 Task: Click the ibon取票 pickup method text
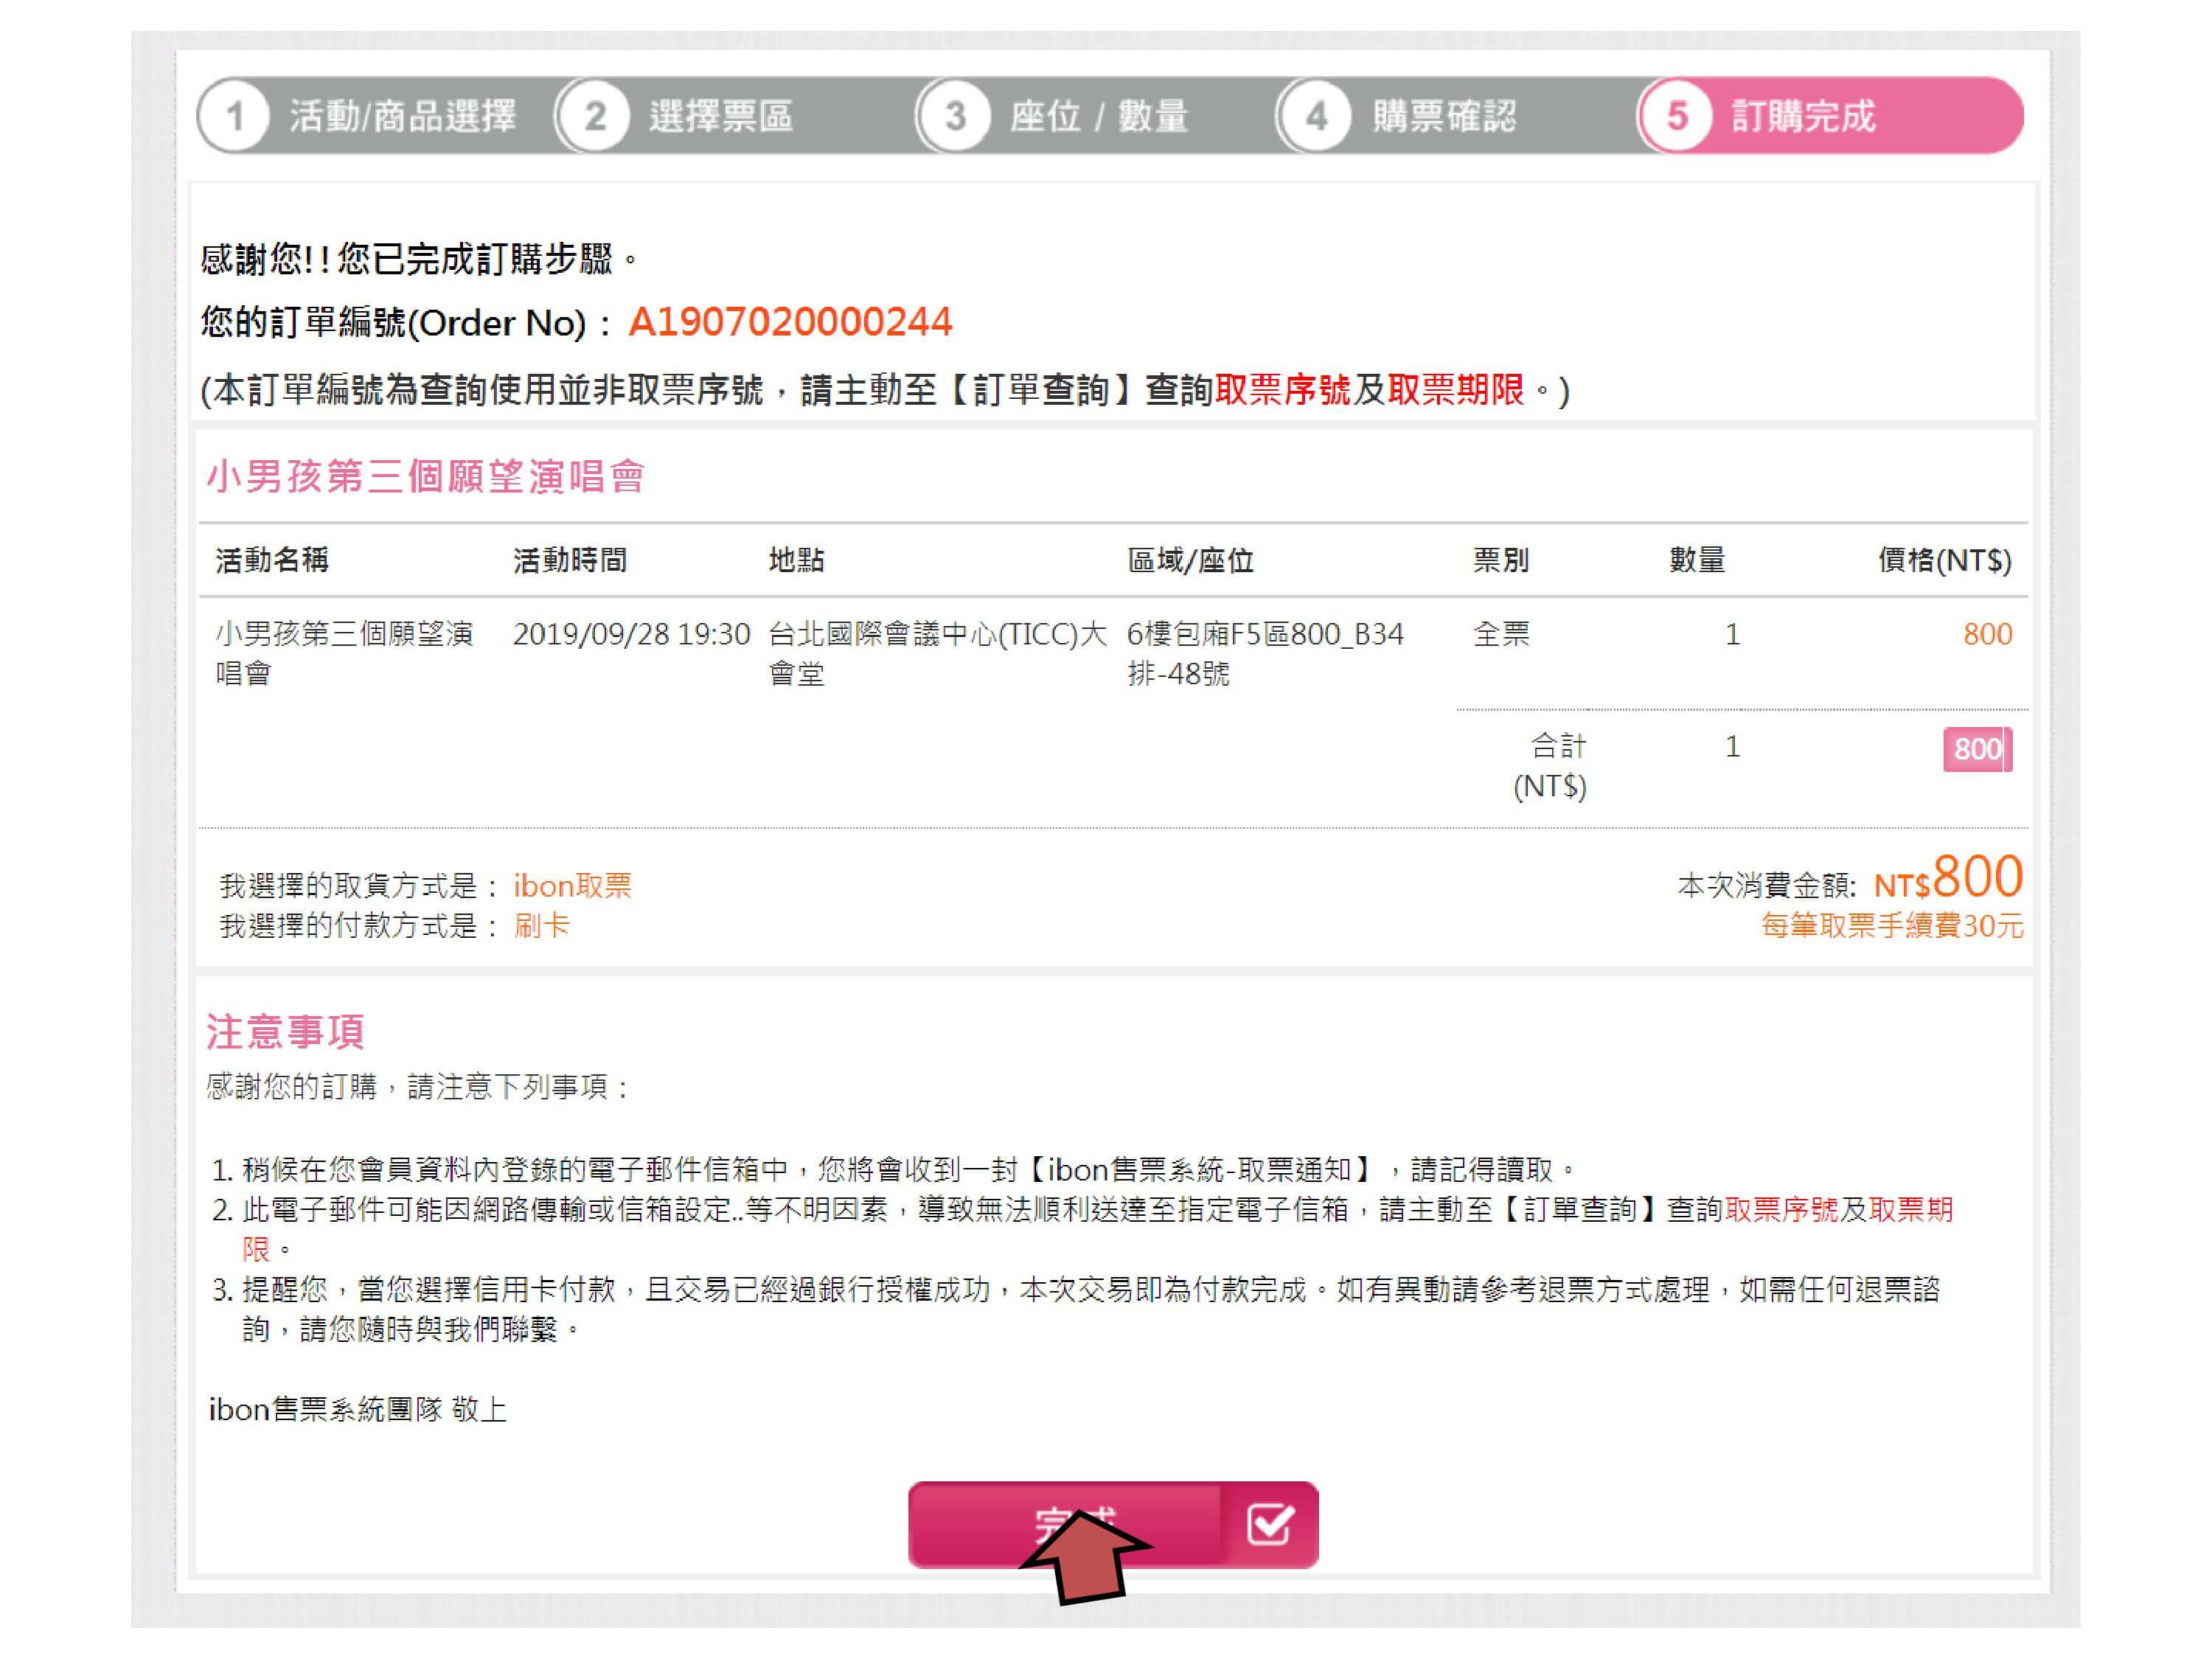(572, 885)
